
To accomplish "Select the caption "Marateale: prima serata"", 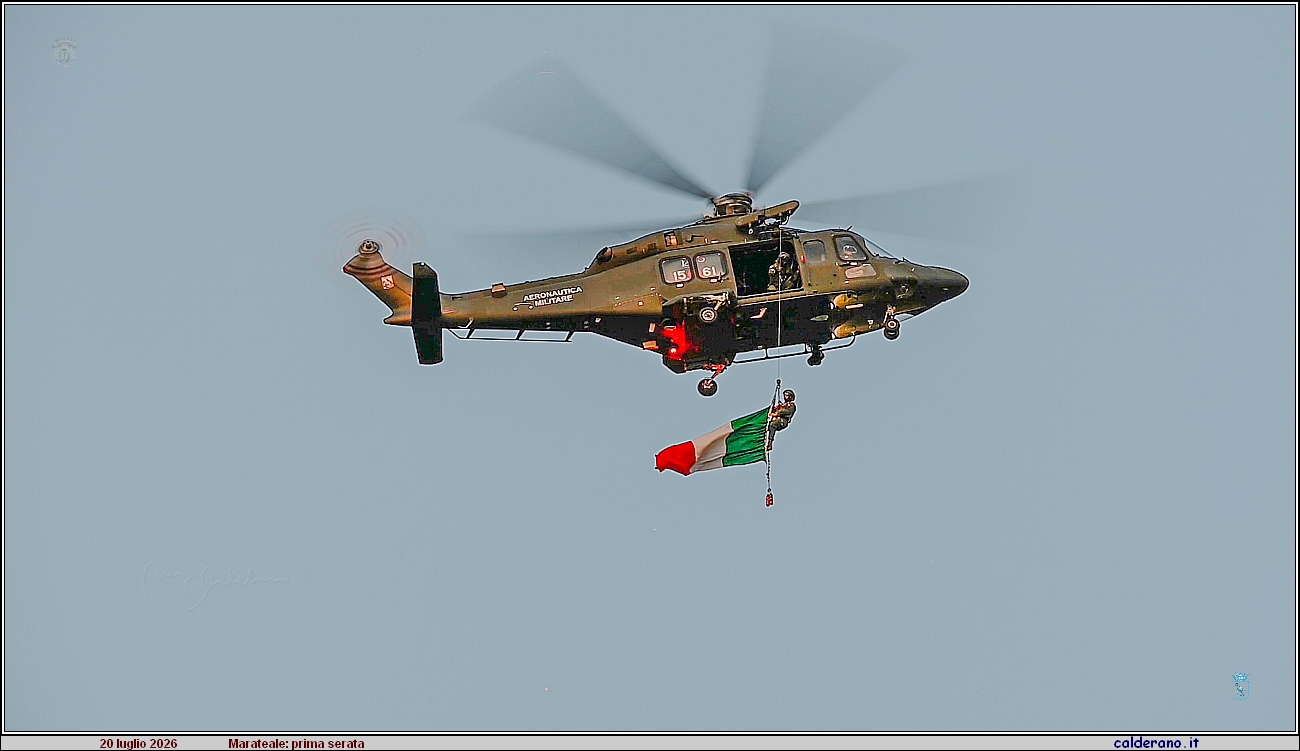I will [x=296, y=744].
